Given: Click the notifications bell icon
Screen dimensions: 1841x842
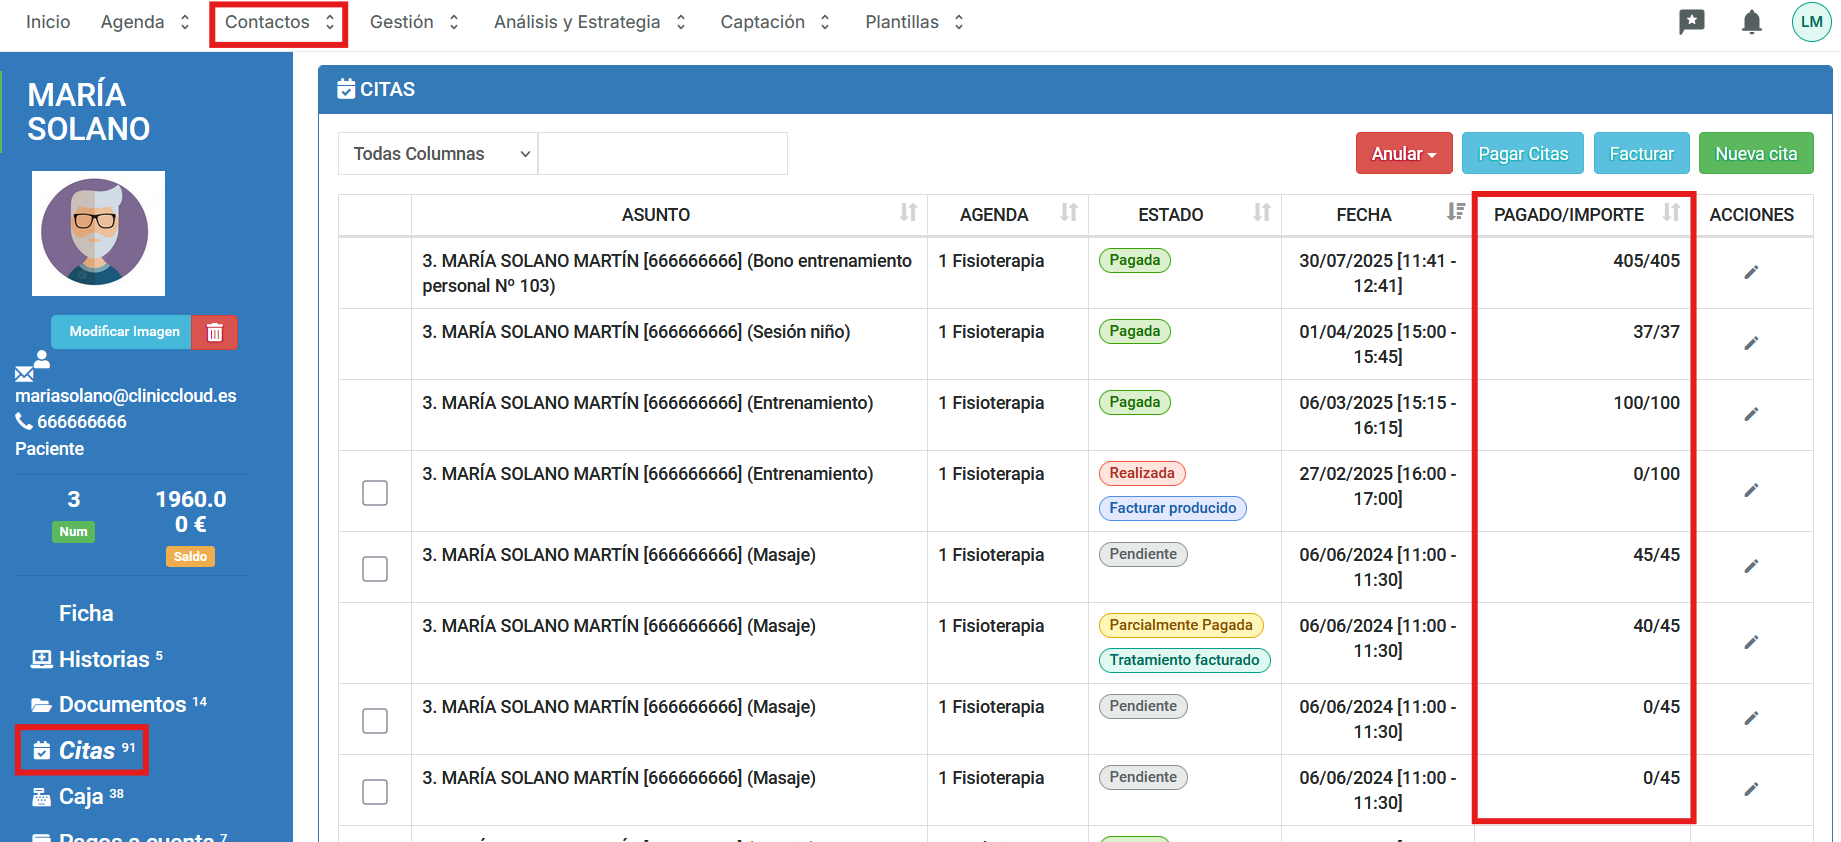Looking at the screenshot, I should click(1751, 22).
